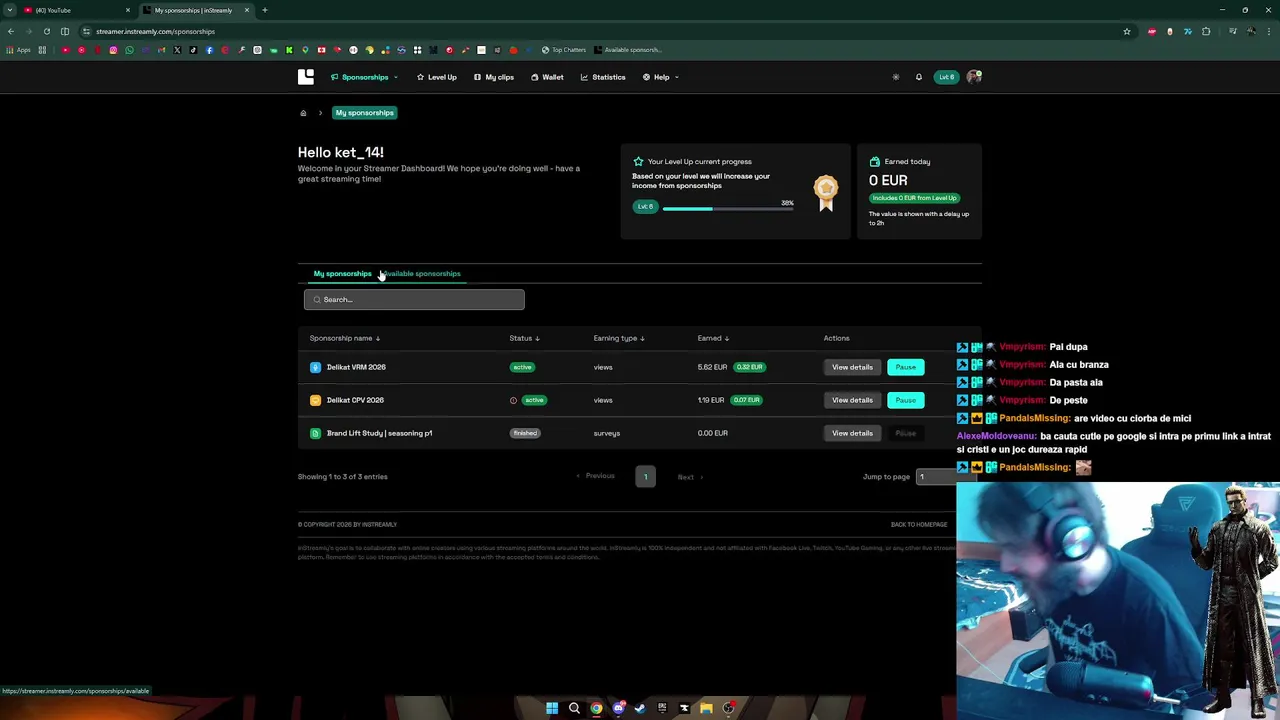View details of Delikat CPV 2026
The width and height of the screenshot is (1280, 720).
852,400
